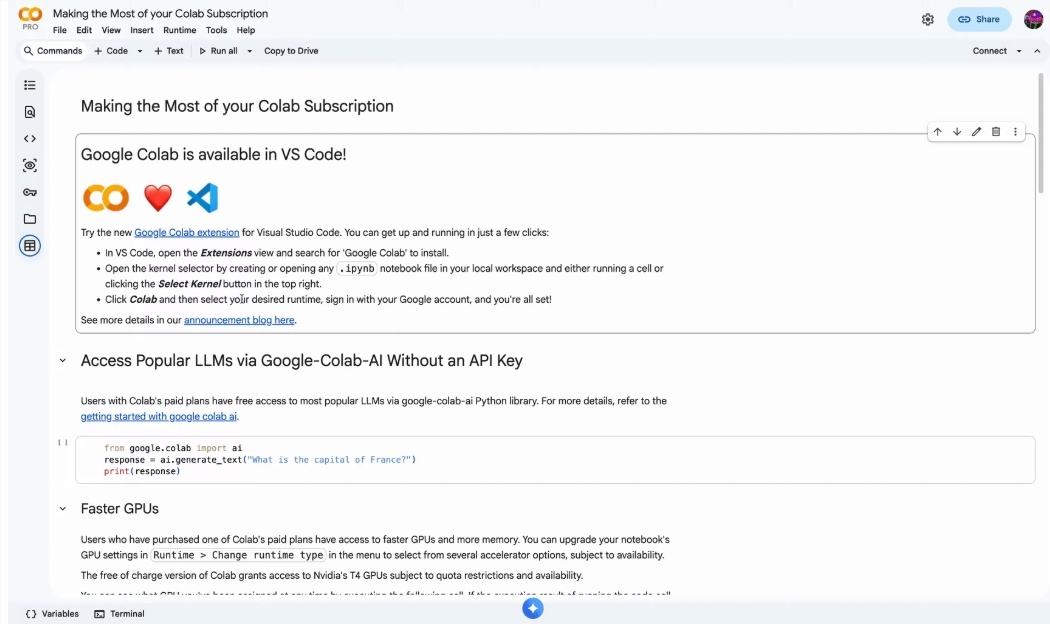1050x624 pixels.
Task: Open the Gemini spark button at bottom
Action: [x=532, y=607]
